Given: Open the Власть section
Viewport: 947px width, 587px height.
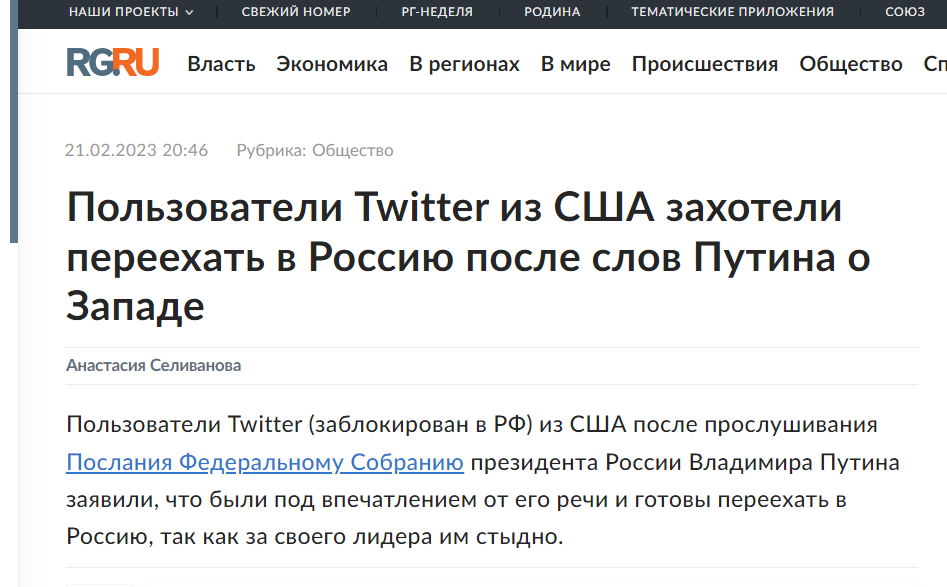Looking at the screenshot, I should point(221,64).
